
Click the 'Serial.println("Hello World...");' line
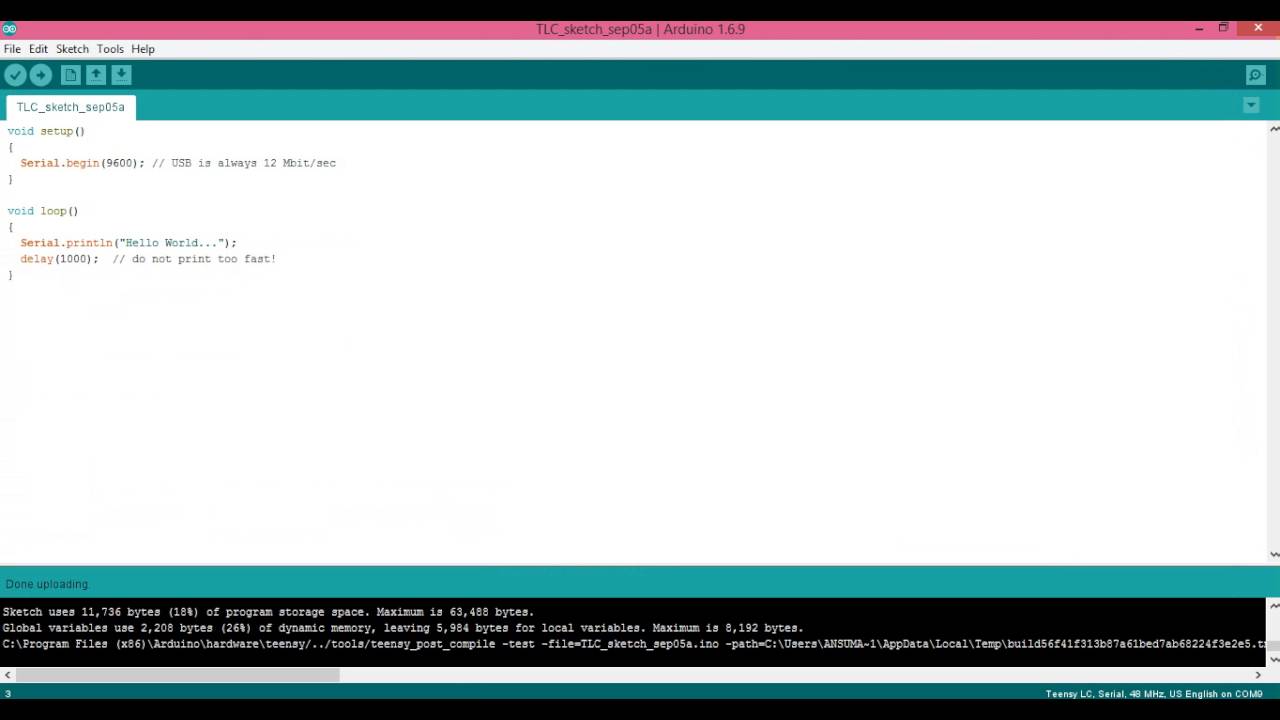pos(128,243)
